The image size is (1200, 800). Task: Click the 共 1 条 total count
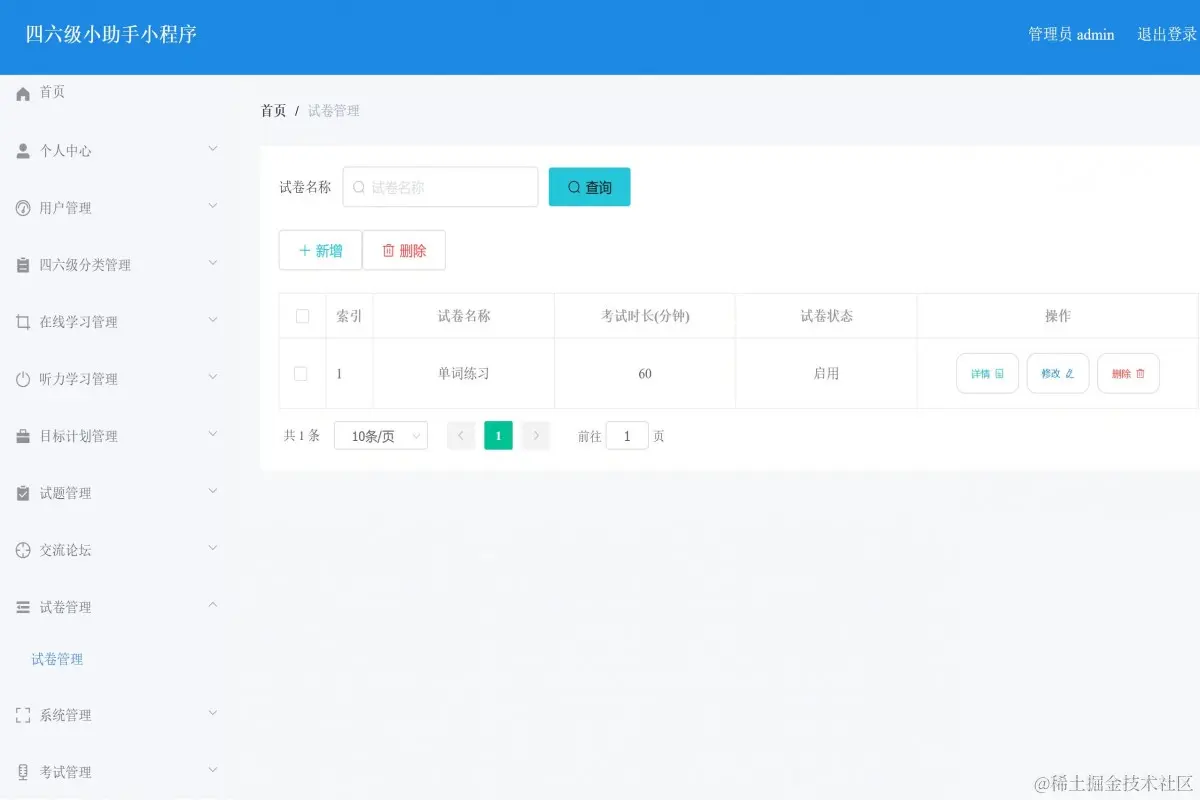302,436
